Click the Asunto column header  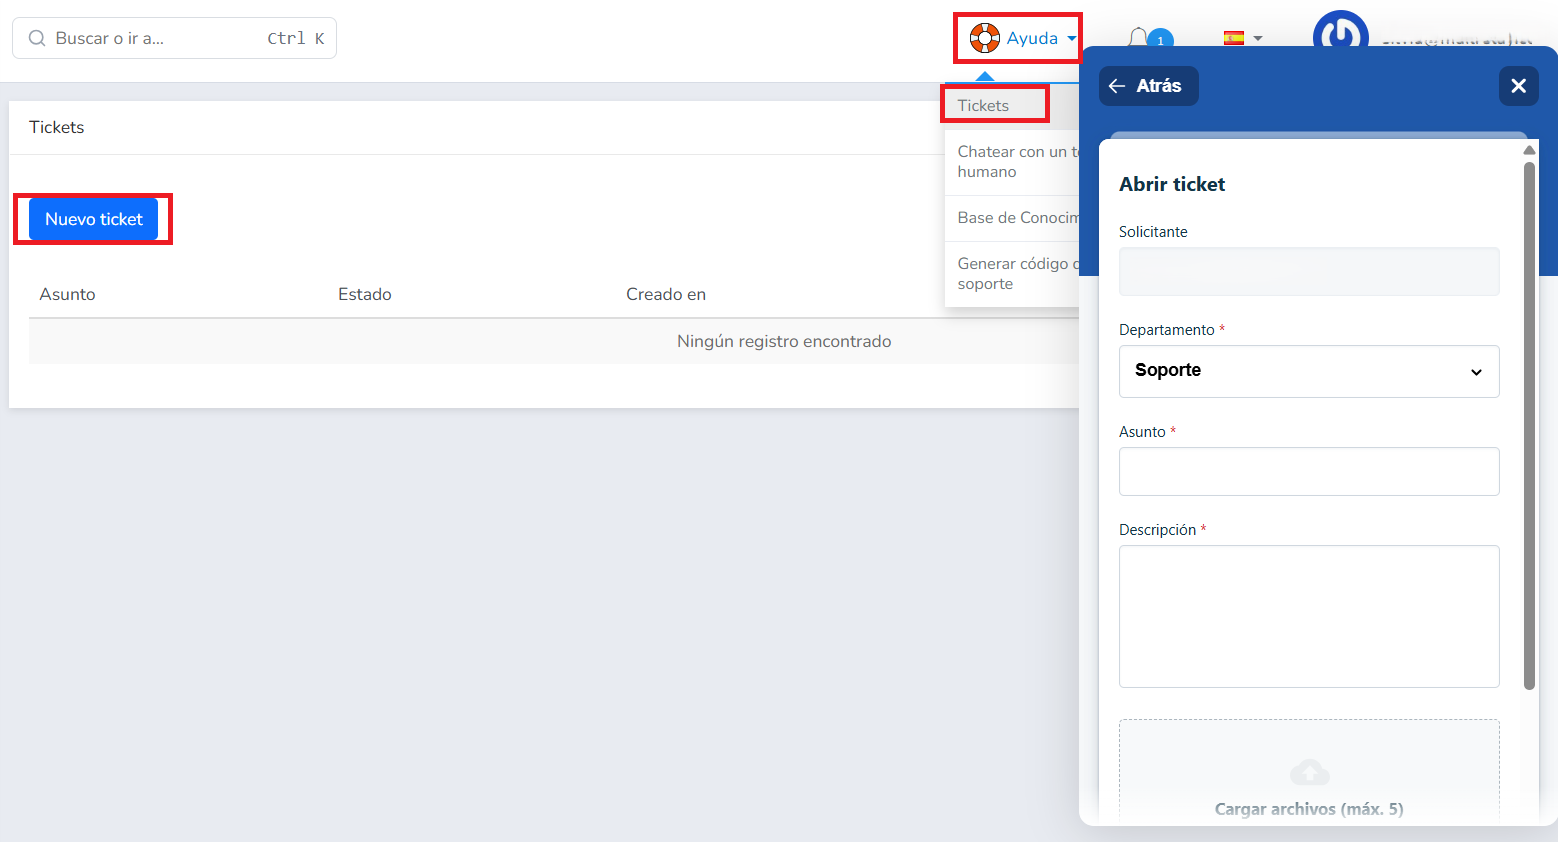[x=68, y=294]
